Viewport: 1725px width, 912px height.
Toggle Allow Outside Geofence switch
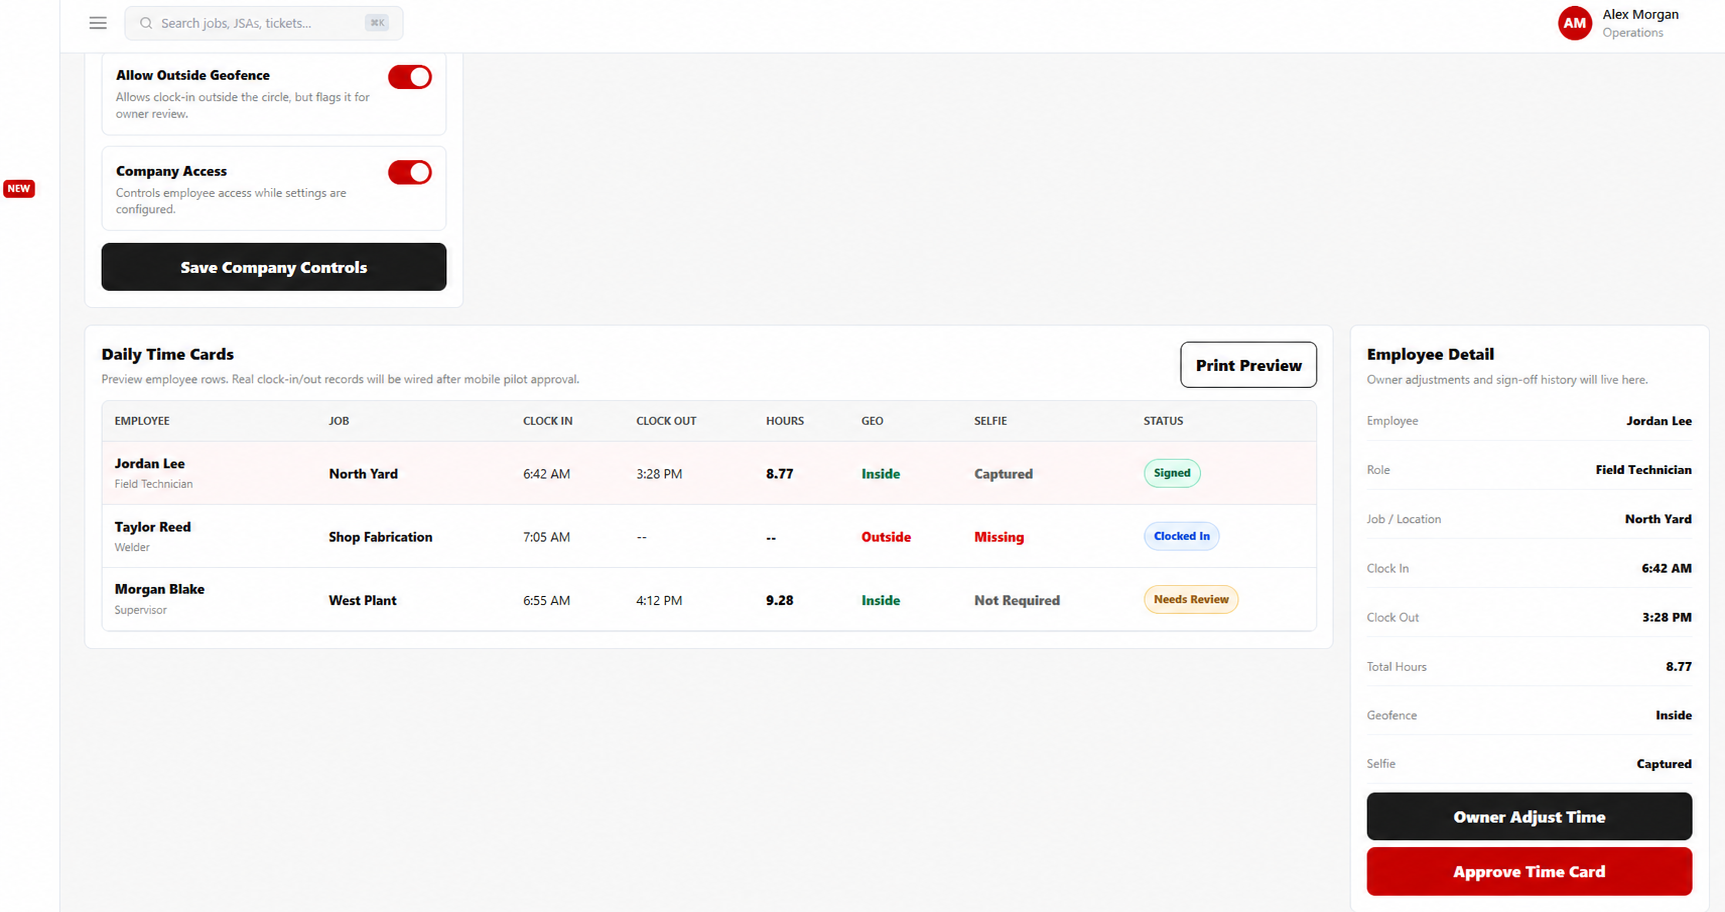[x=410, y=77]
